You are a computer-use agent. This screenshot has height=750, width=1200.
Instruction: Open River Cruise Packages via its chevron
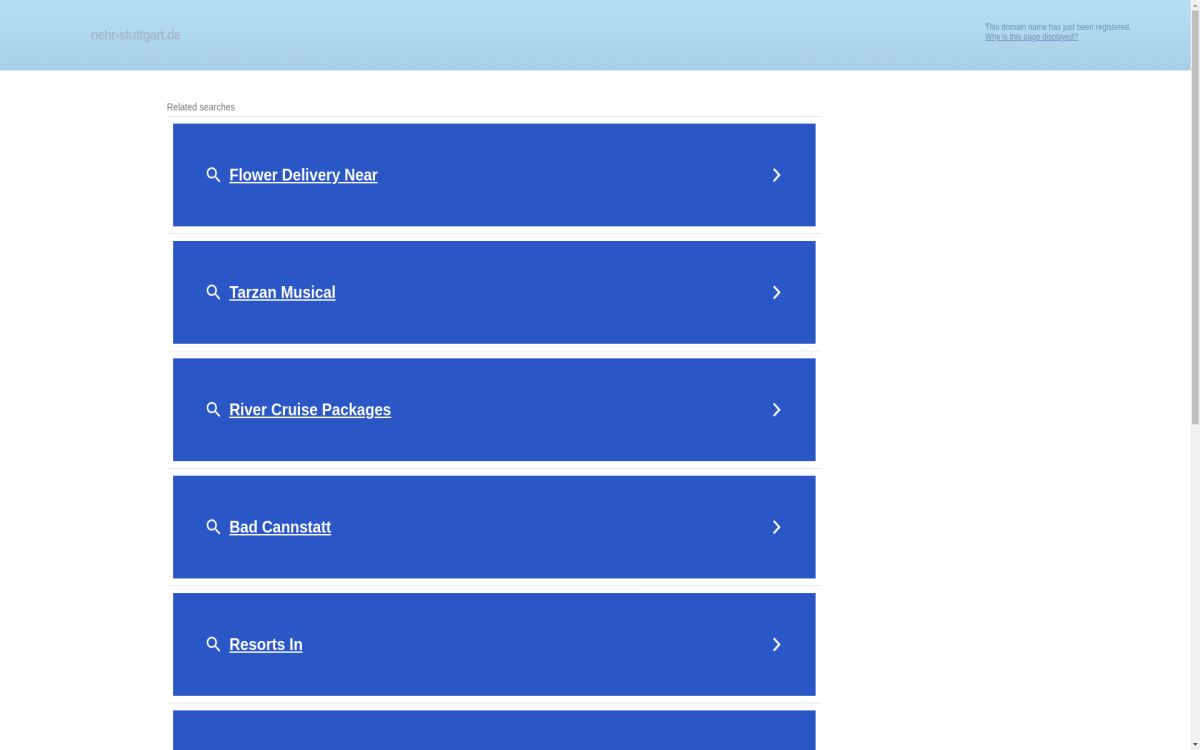click(x=776, y=410)
